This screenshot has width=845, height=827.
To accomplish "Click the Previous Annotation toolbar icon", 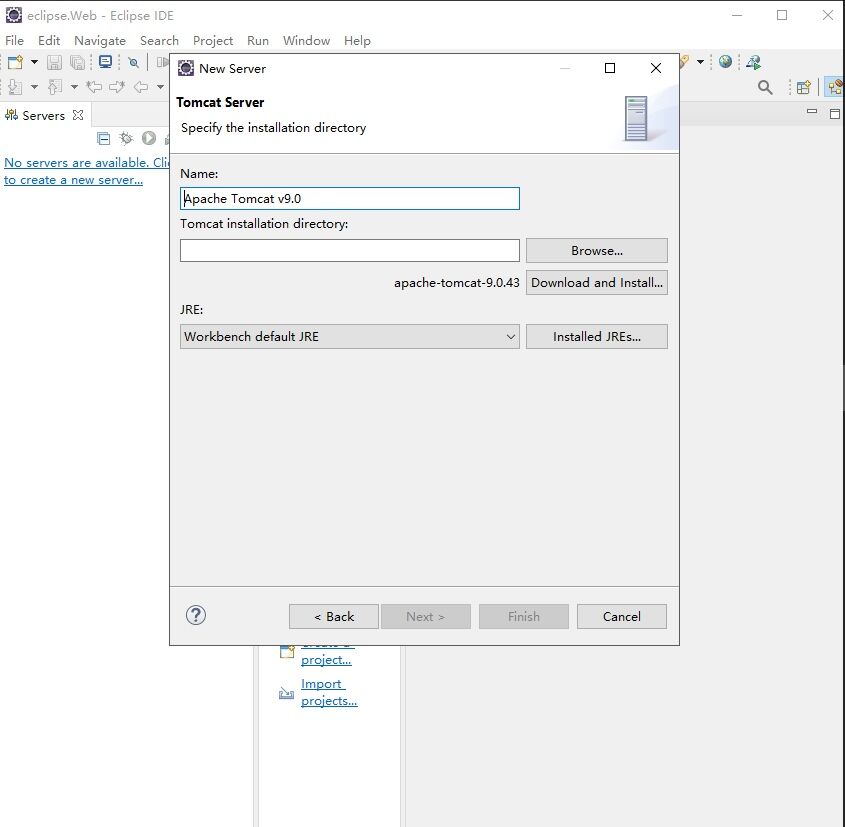I will (54, 87).
